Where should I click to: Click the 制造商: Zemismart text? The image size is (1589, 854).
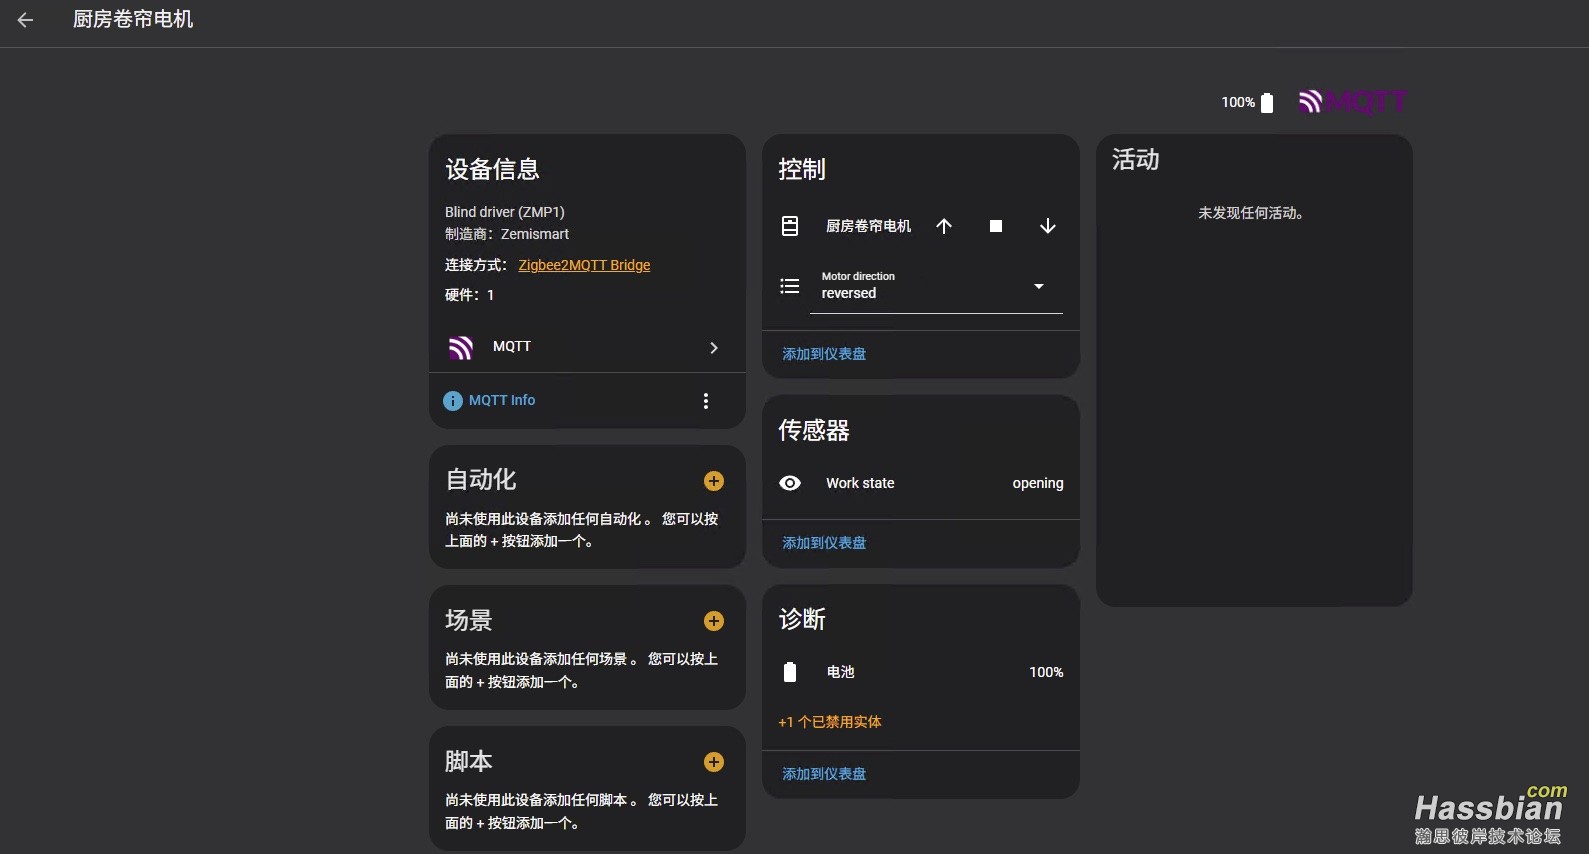pos(507,234)
